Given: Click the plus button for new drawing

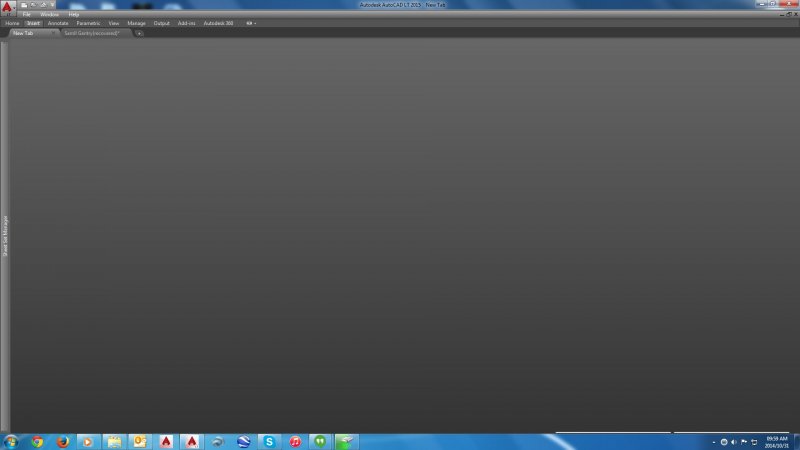Looking at the screenshot, I should (139, 34).
